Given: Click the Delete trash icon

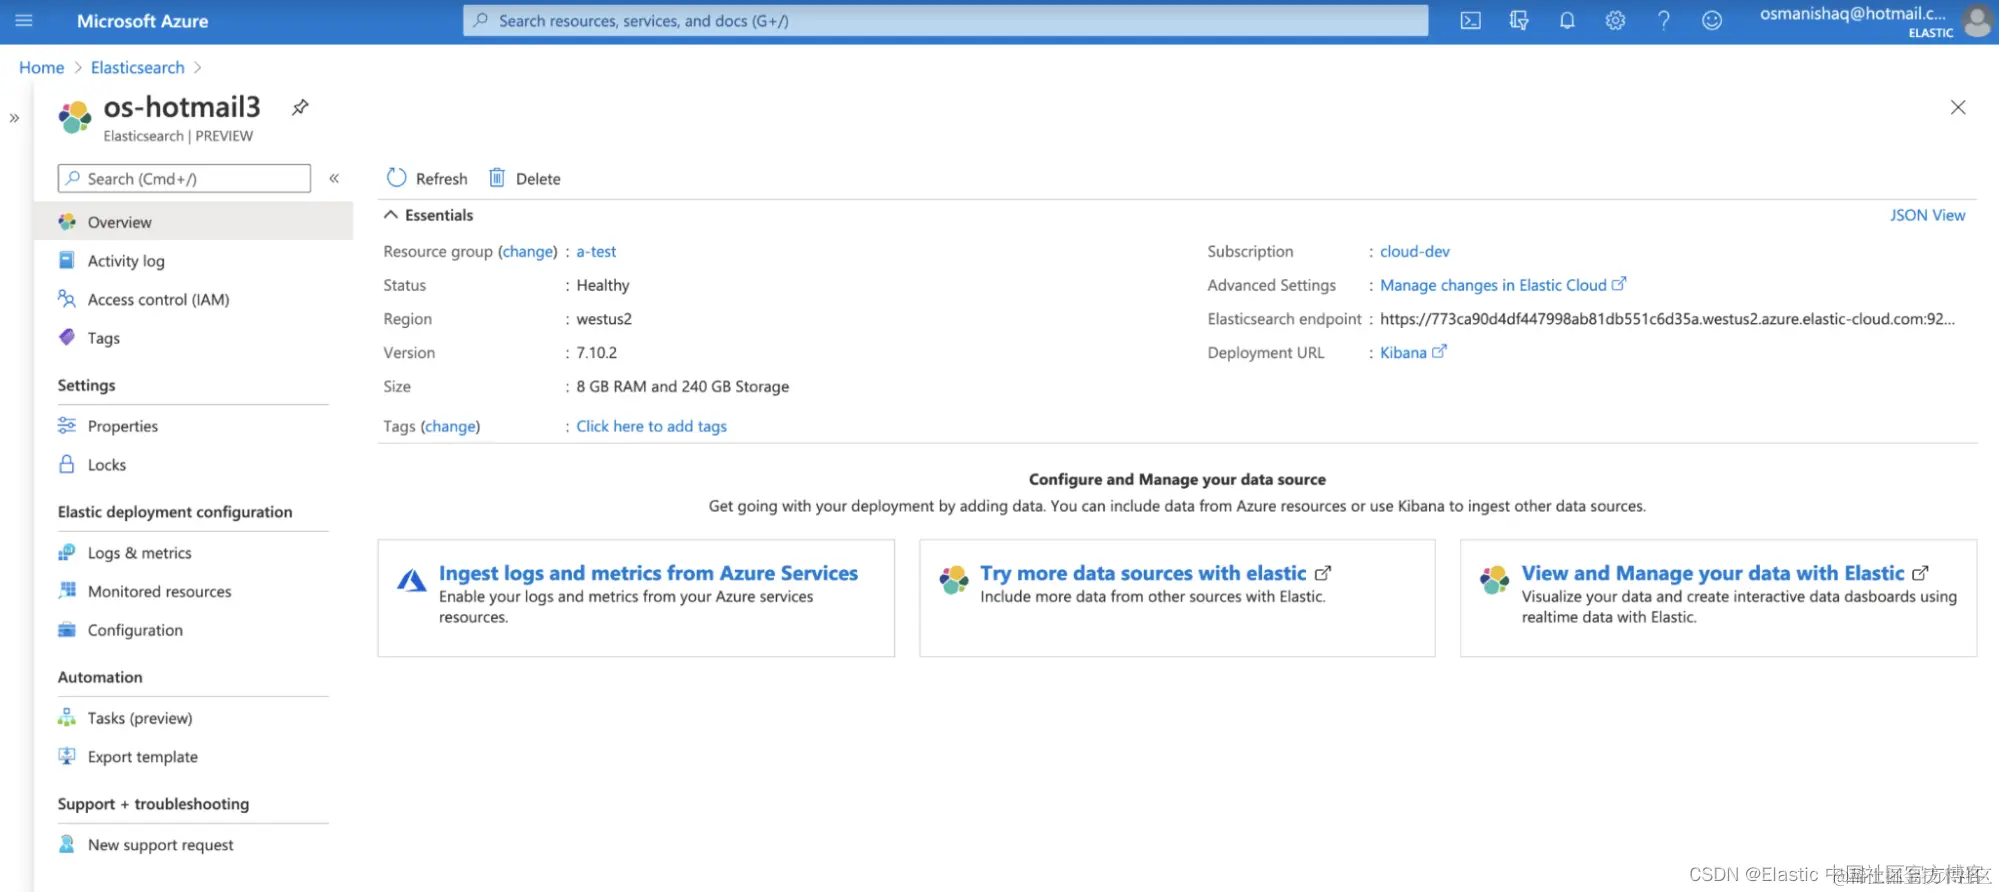Looking at the screenshot, I should click(497, 178).
